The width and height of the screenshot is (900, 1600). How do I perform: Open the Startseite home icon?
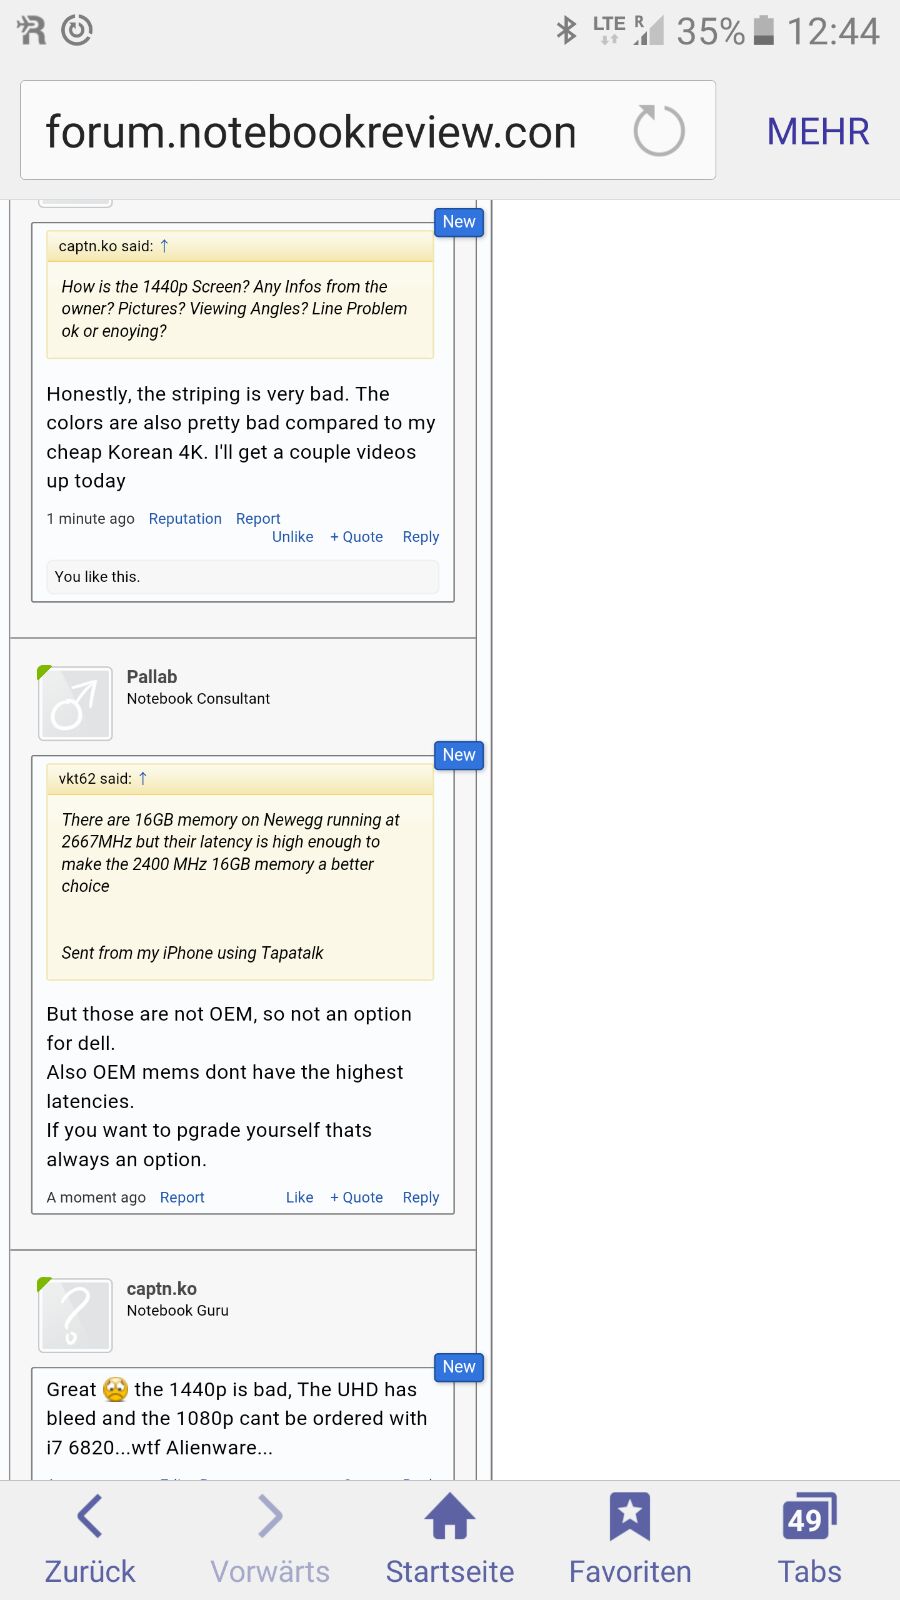coord(450,1516)
